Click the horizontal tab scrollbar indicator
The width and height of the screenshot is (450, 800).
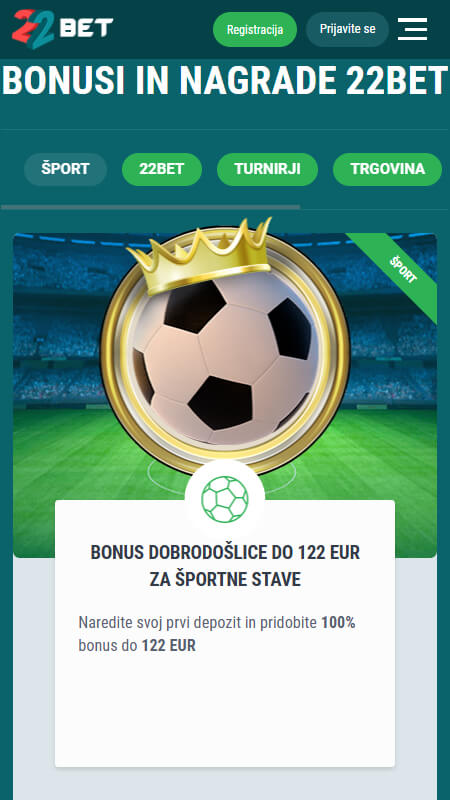[x=151, y=207]
